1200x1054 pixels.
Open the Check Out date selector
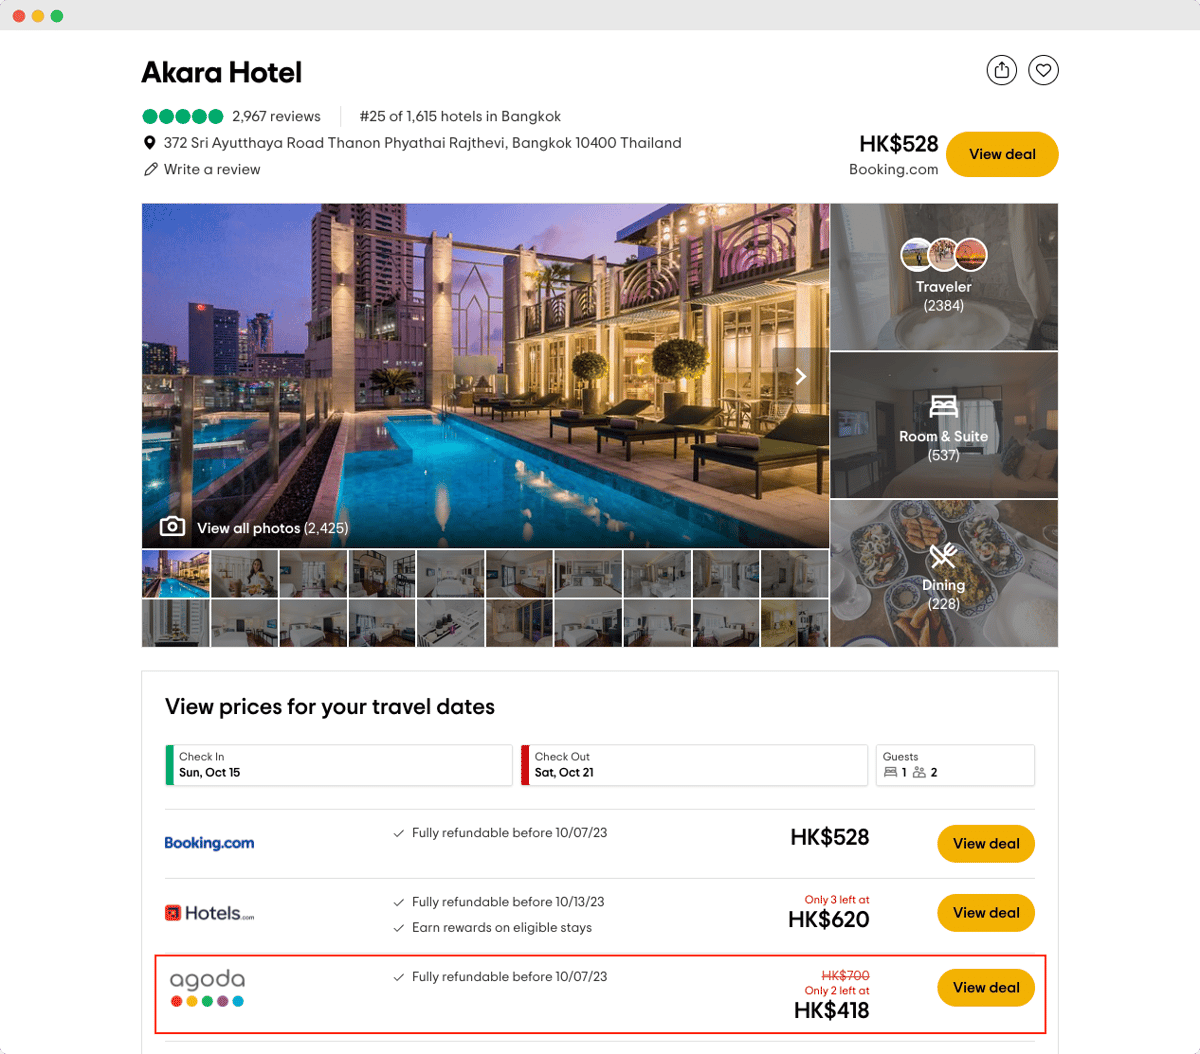(694, 765)
